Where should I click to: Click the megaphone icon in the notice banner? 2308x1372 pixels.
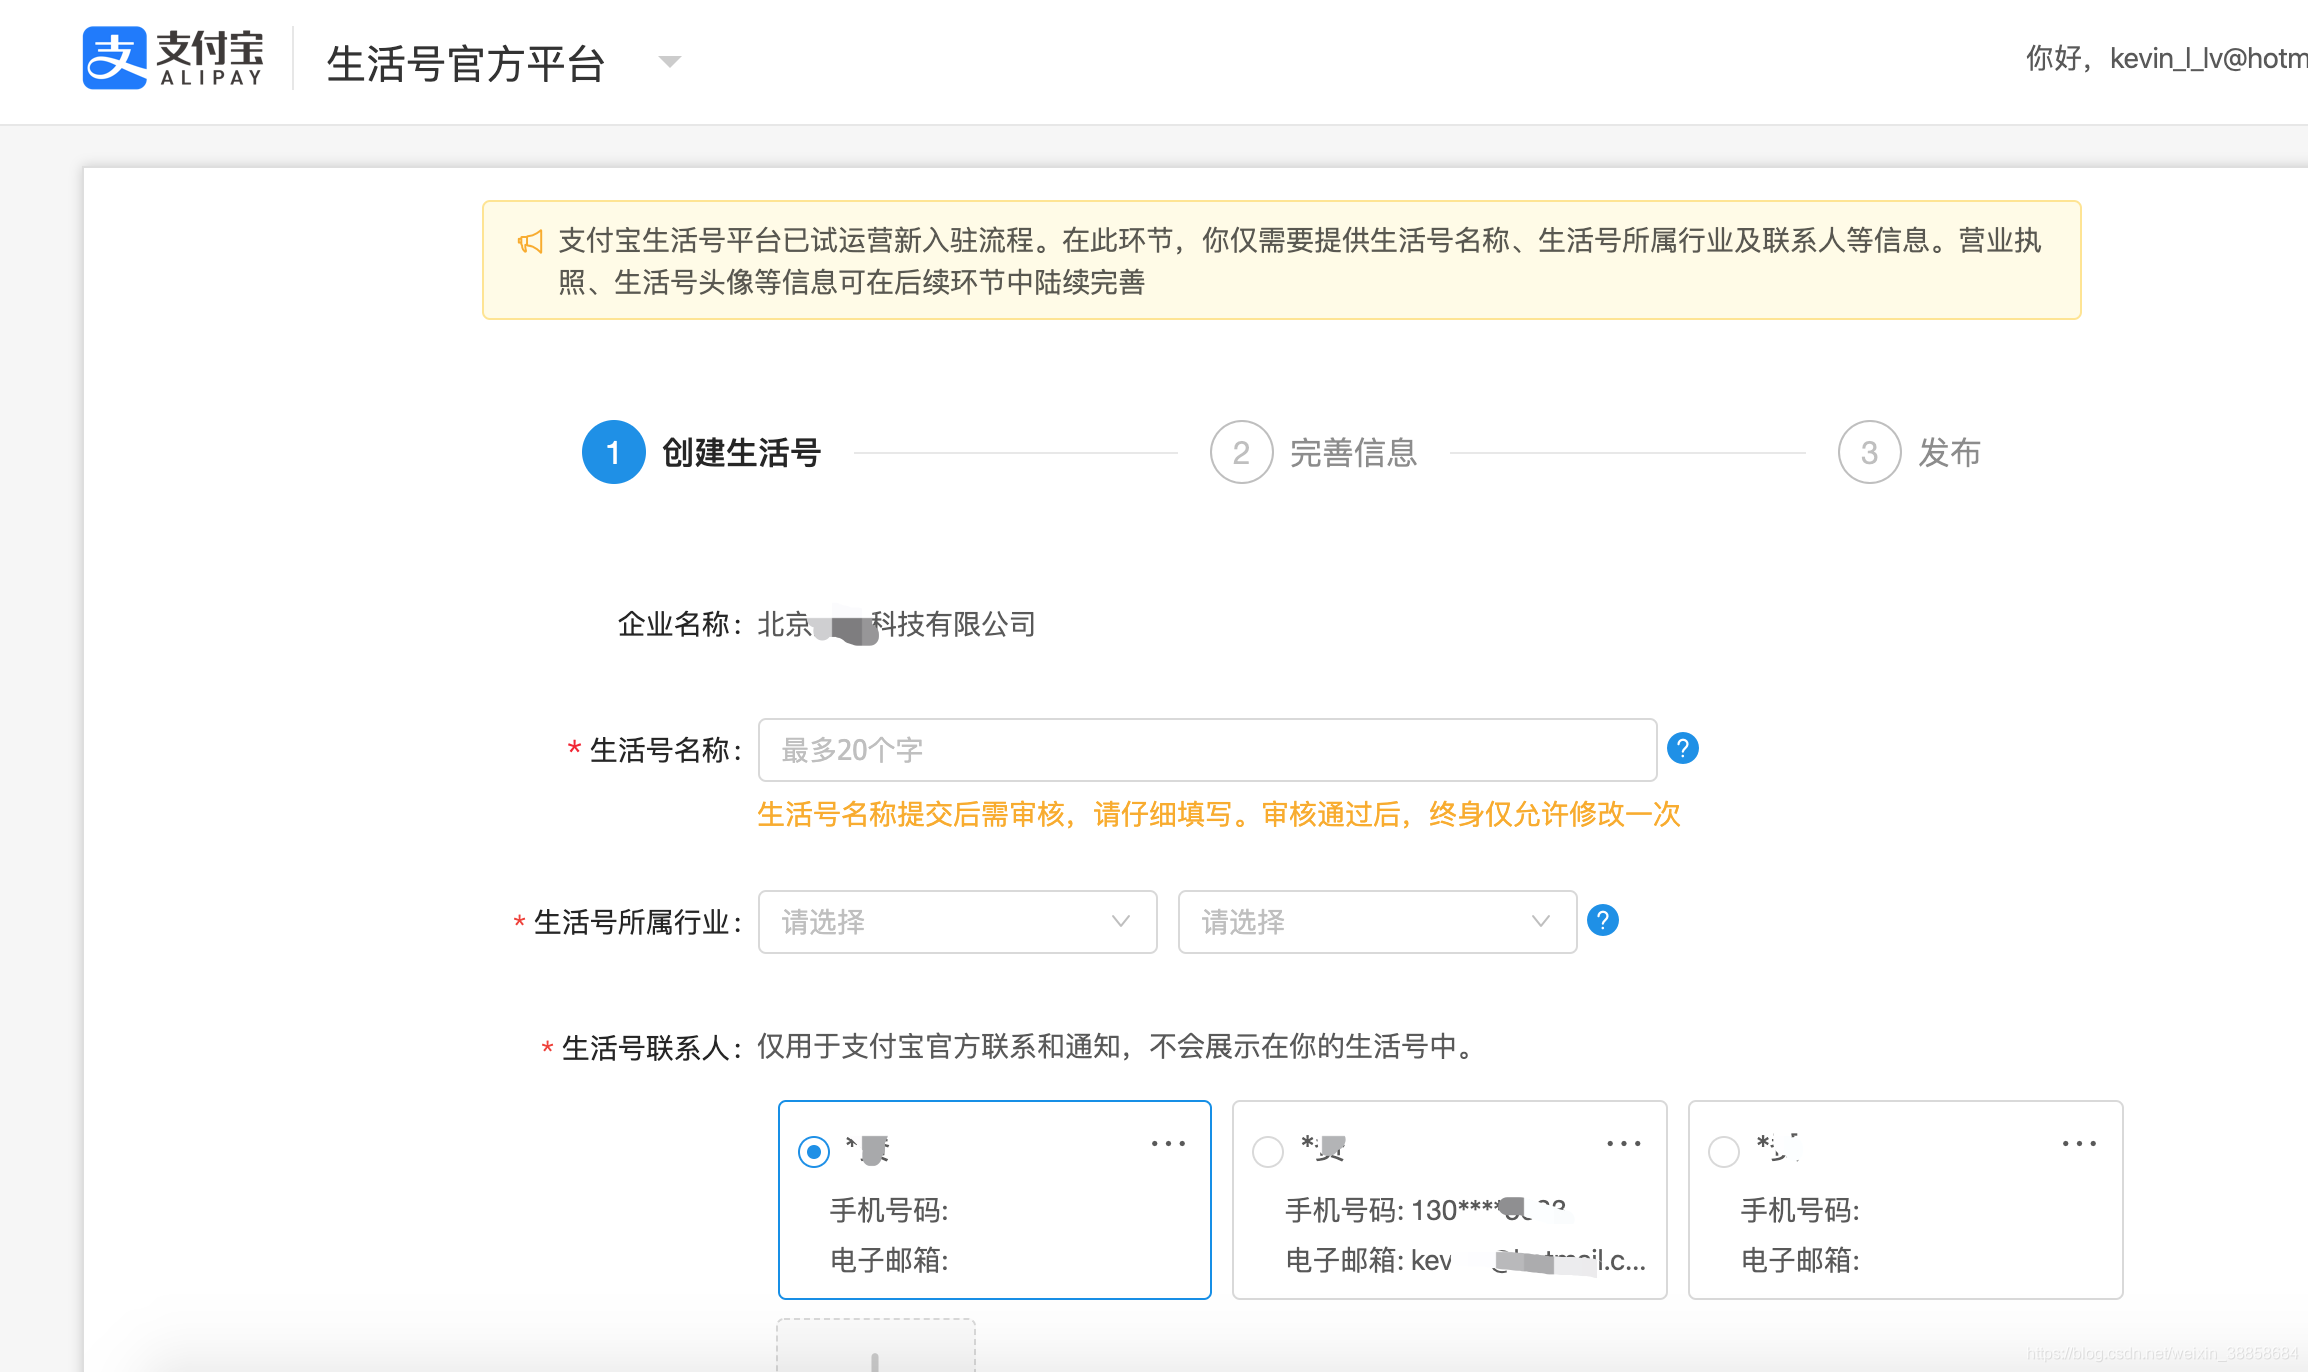[530, 242]
